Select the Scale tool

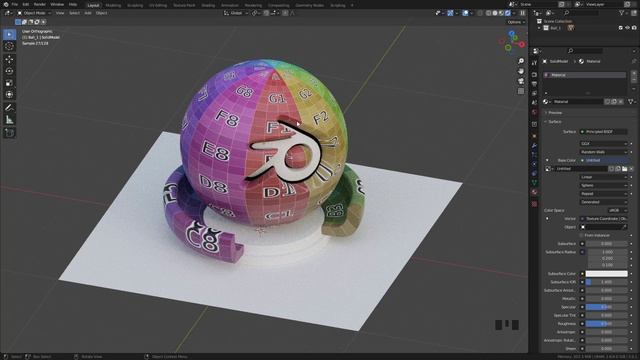[9, 83]
